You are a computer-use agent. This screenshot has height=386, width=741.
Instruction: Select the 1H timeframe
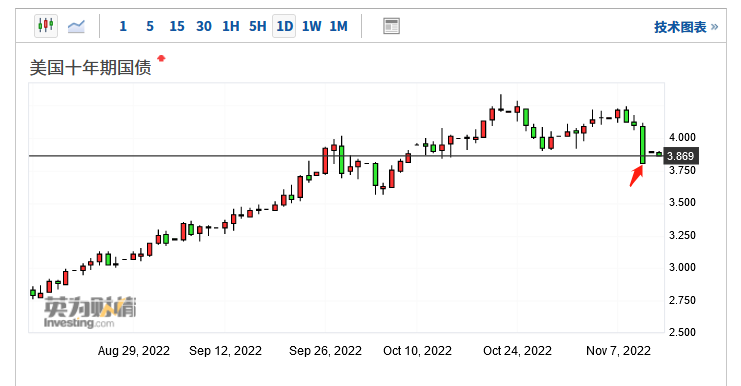(x=231, y=26)
